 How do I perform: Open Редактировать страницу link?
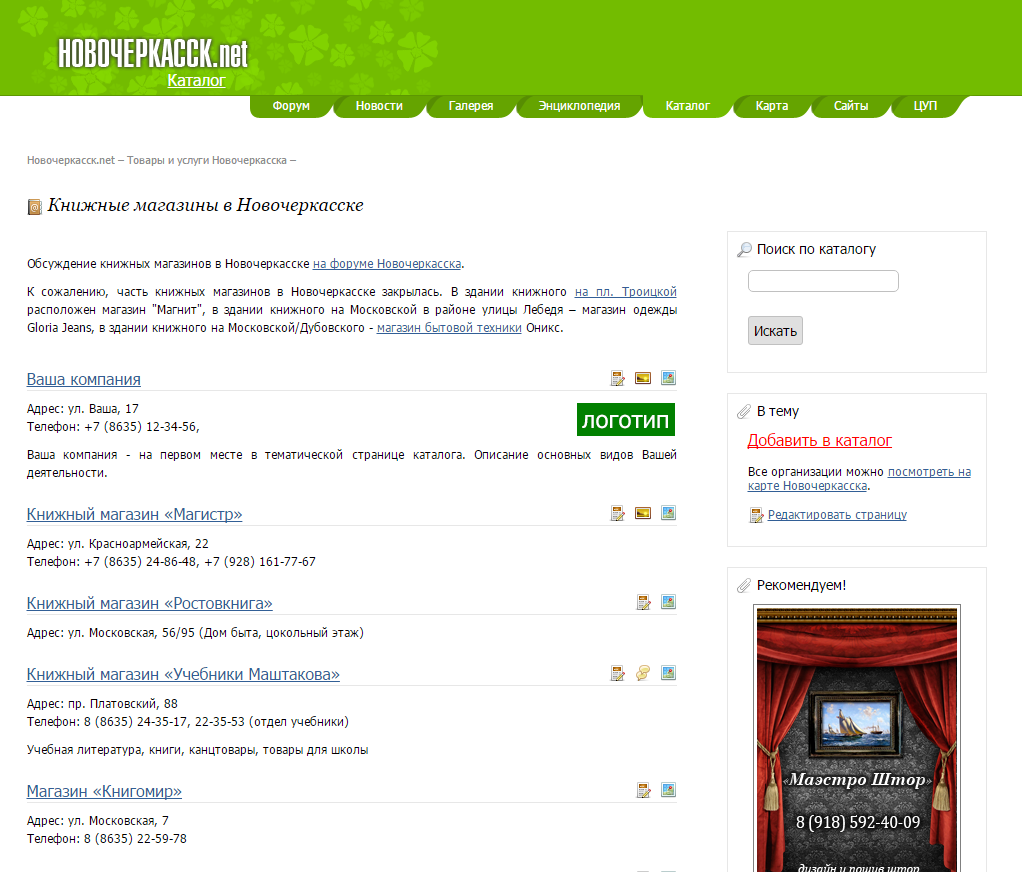click(837, 515)
